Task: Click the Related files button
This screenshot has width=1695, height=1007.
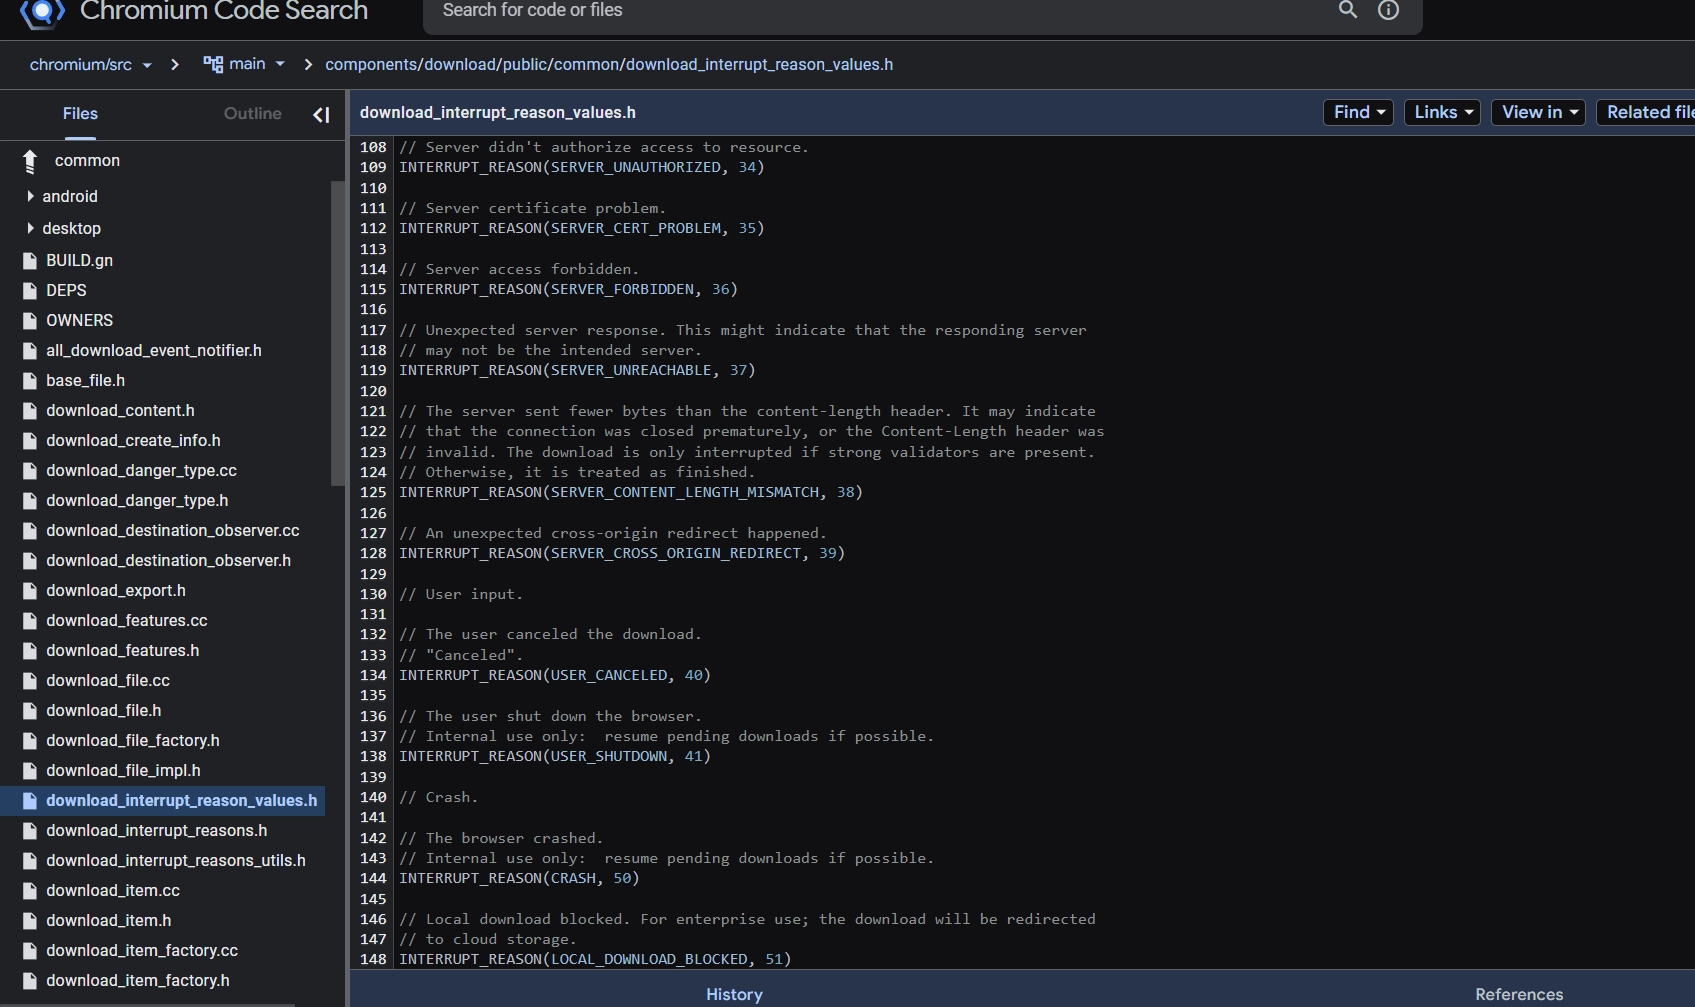Action: pos(1646,112)
